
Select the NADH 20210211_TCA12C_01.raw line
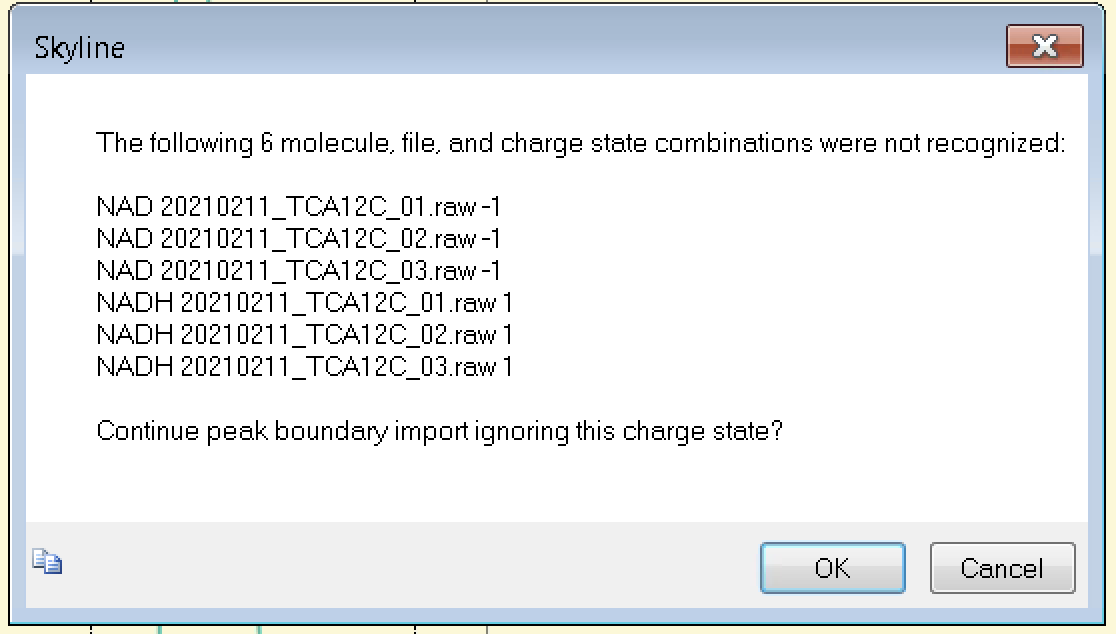click(304, 303)
